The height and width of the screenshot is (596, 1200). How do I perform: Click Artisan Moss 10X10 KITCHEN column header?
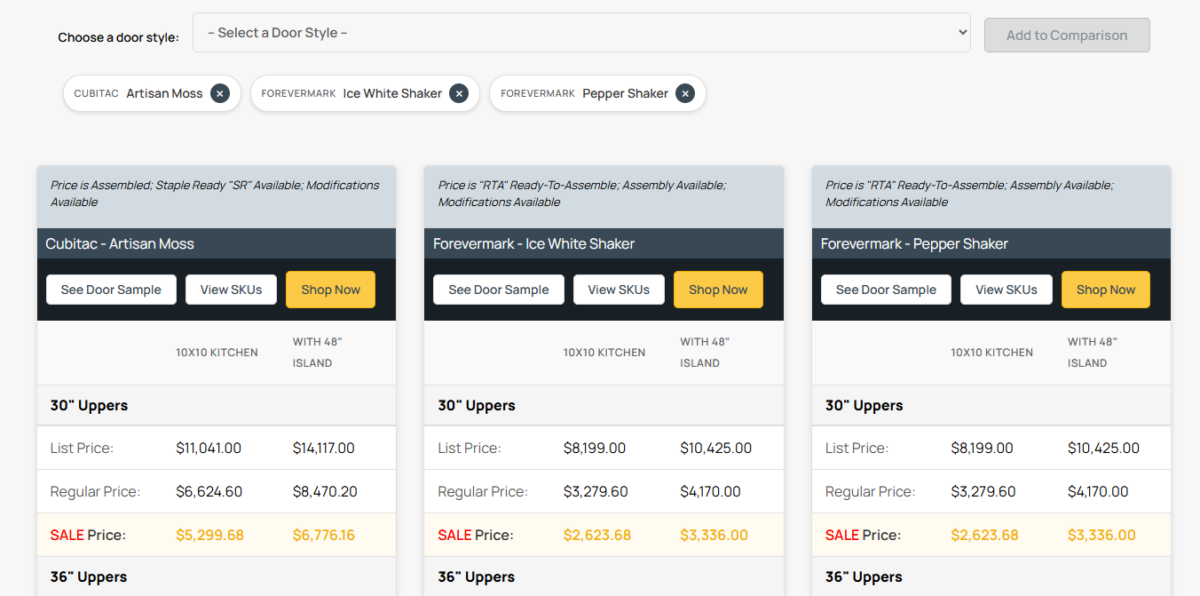tap(217, 352)
